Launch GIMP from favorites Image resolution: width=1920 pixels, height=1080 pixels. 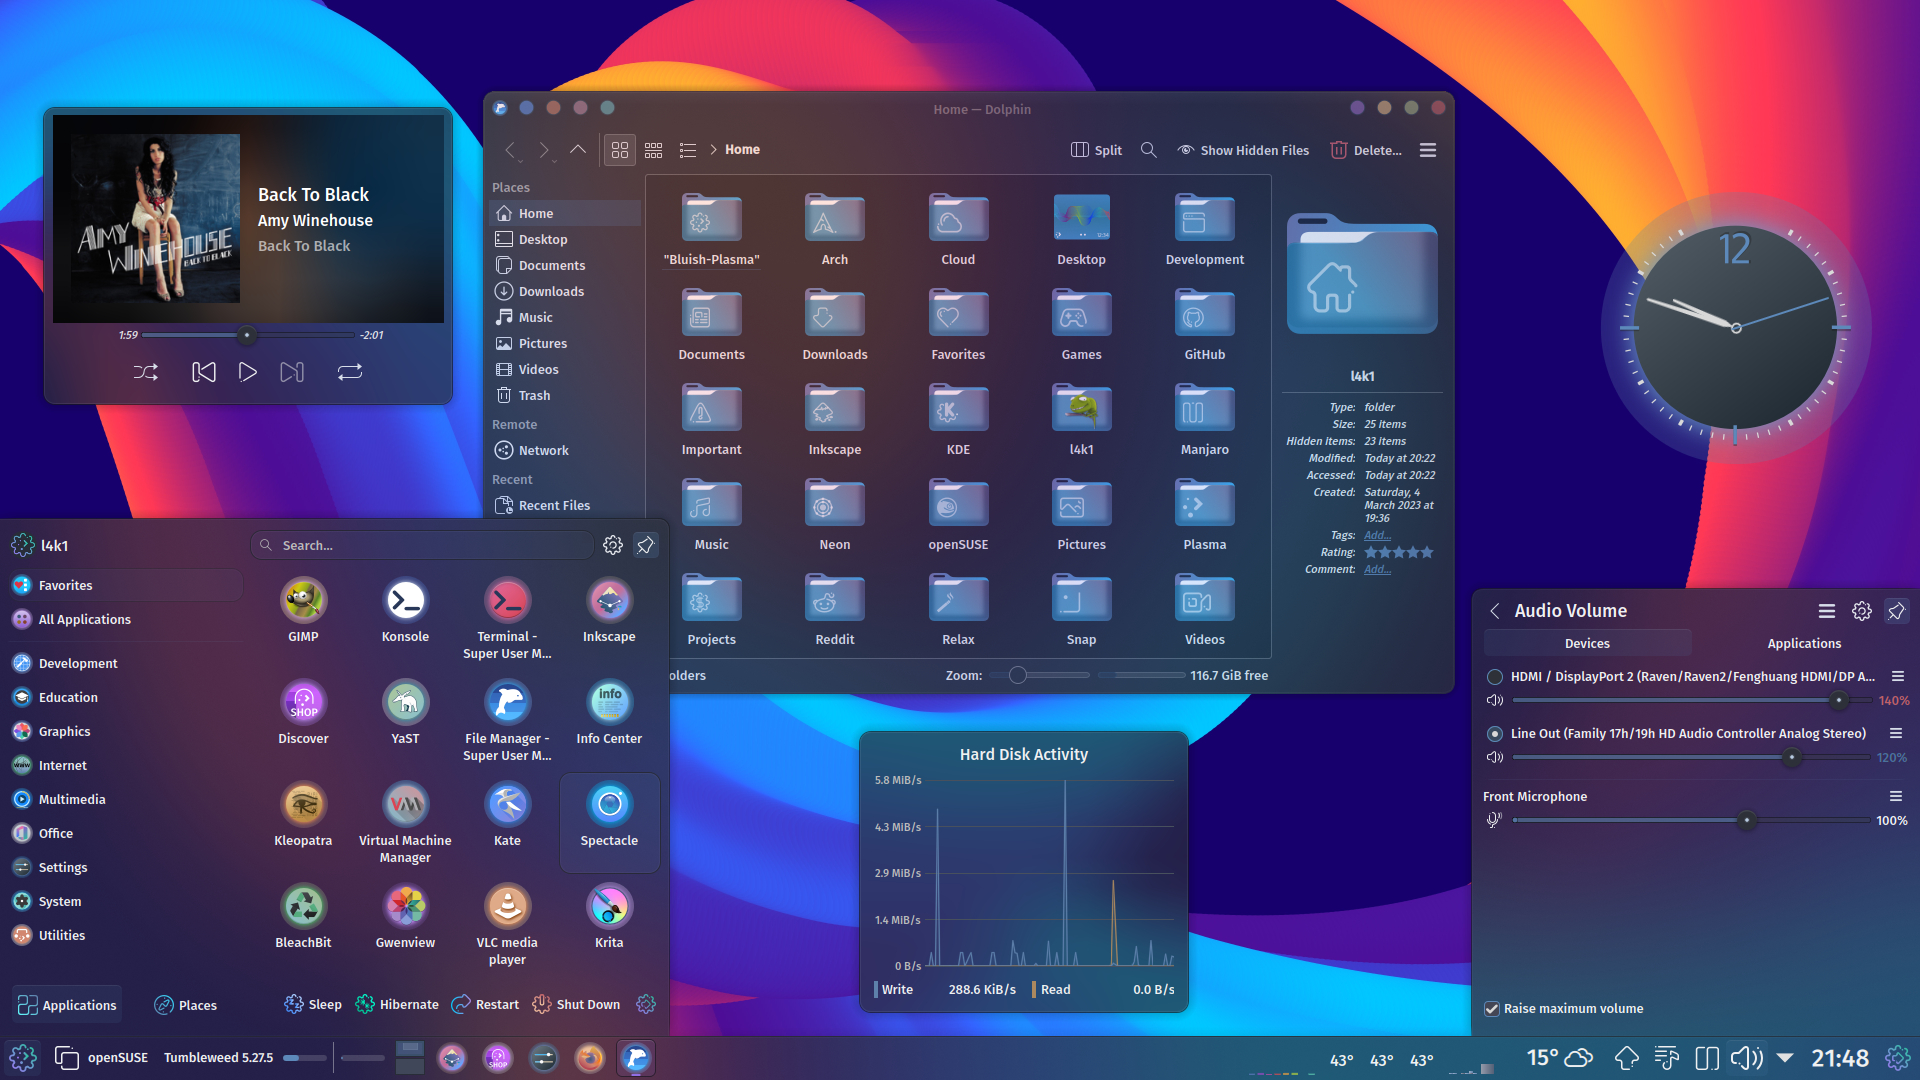tap(303, 610)
